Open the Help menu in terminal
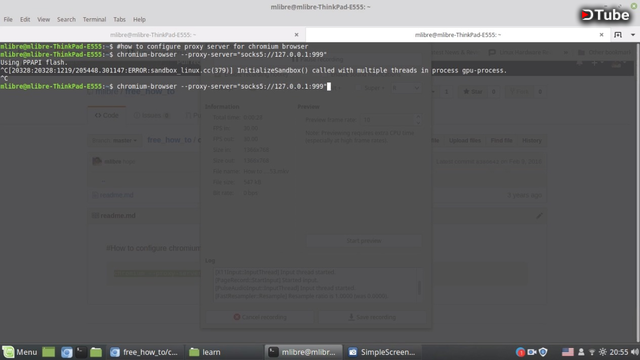This screenshot has width=640, height=360. (139, 19)
